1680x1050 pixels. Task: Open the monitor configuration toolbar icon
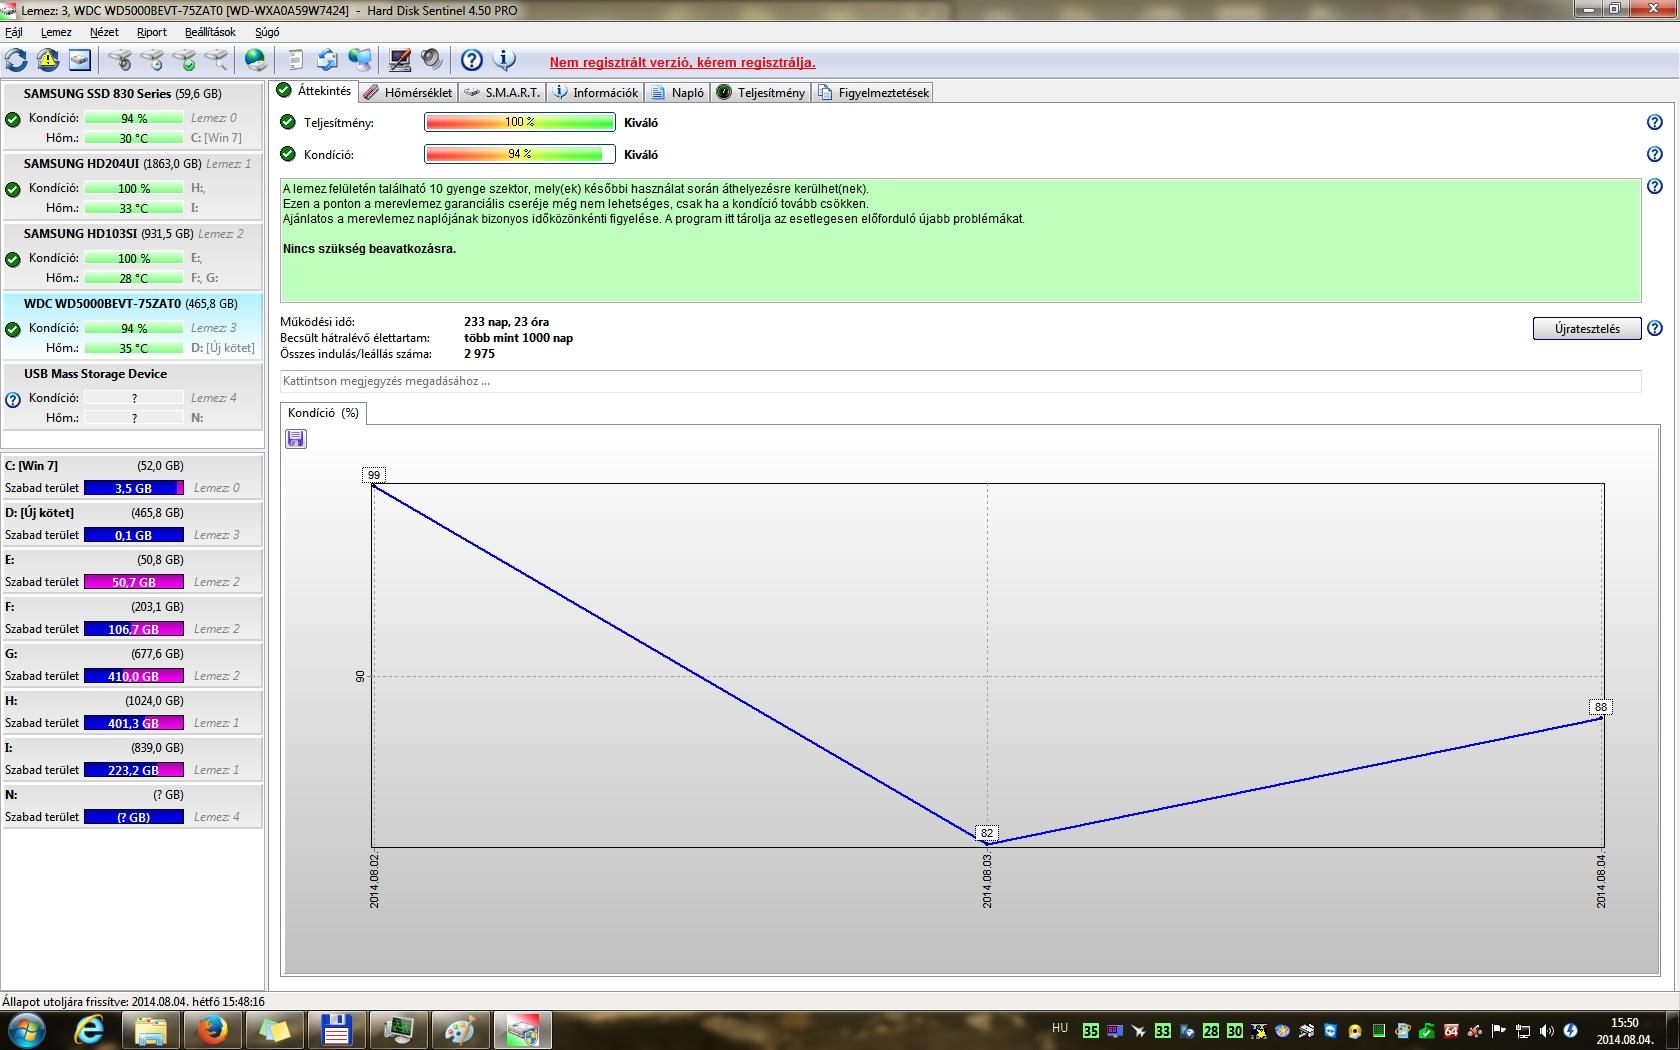pos(400,60)
